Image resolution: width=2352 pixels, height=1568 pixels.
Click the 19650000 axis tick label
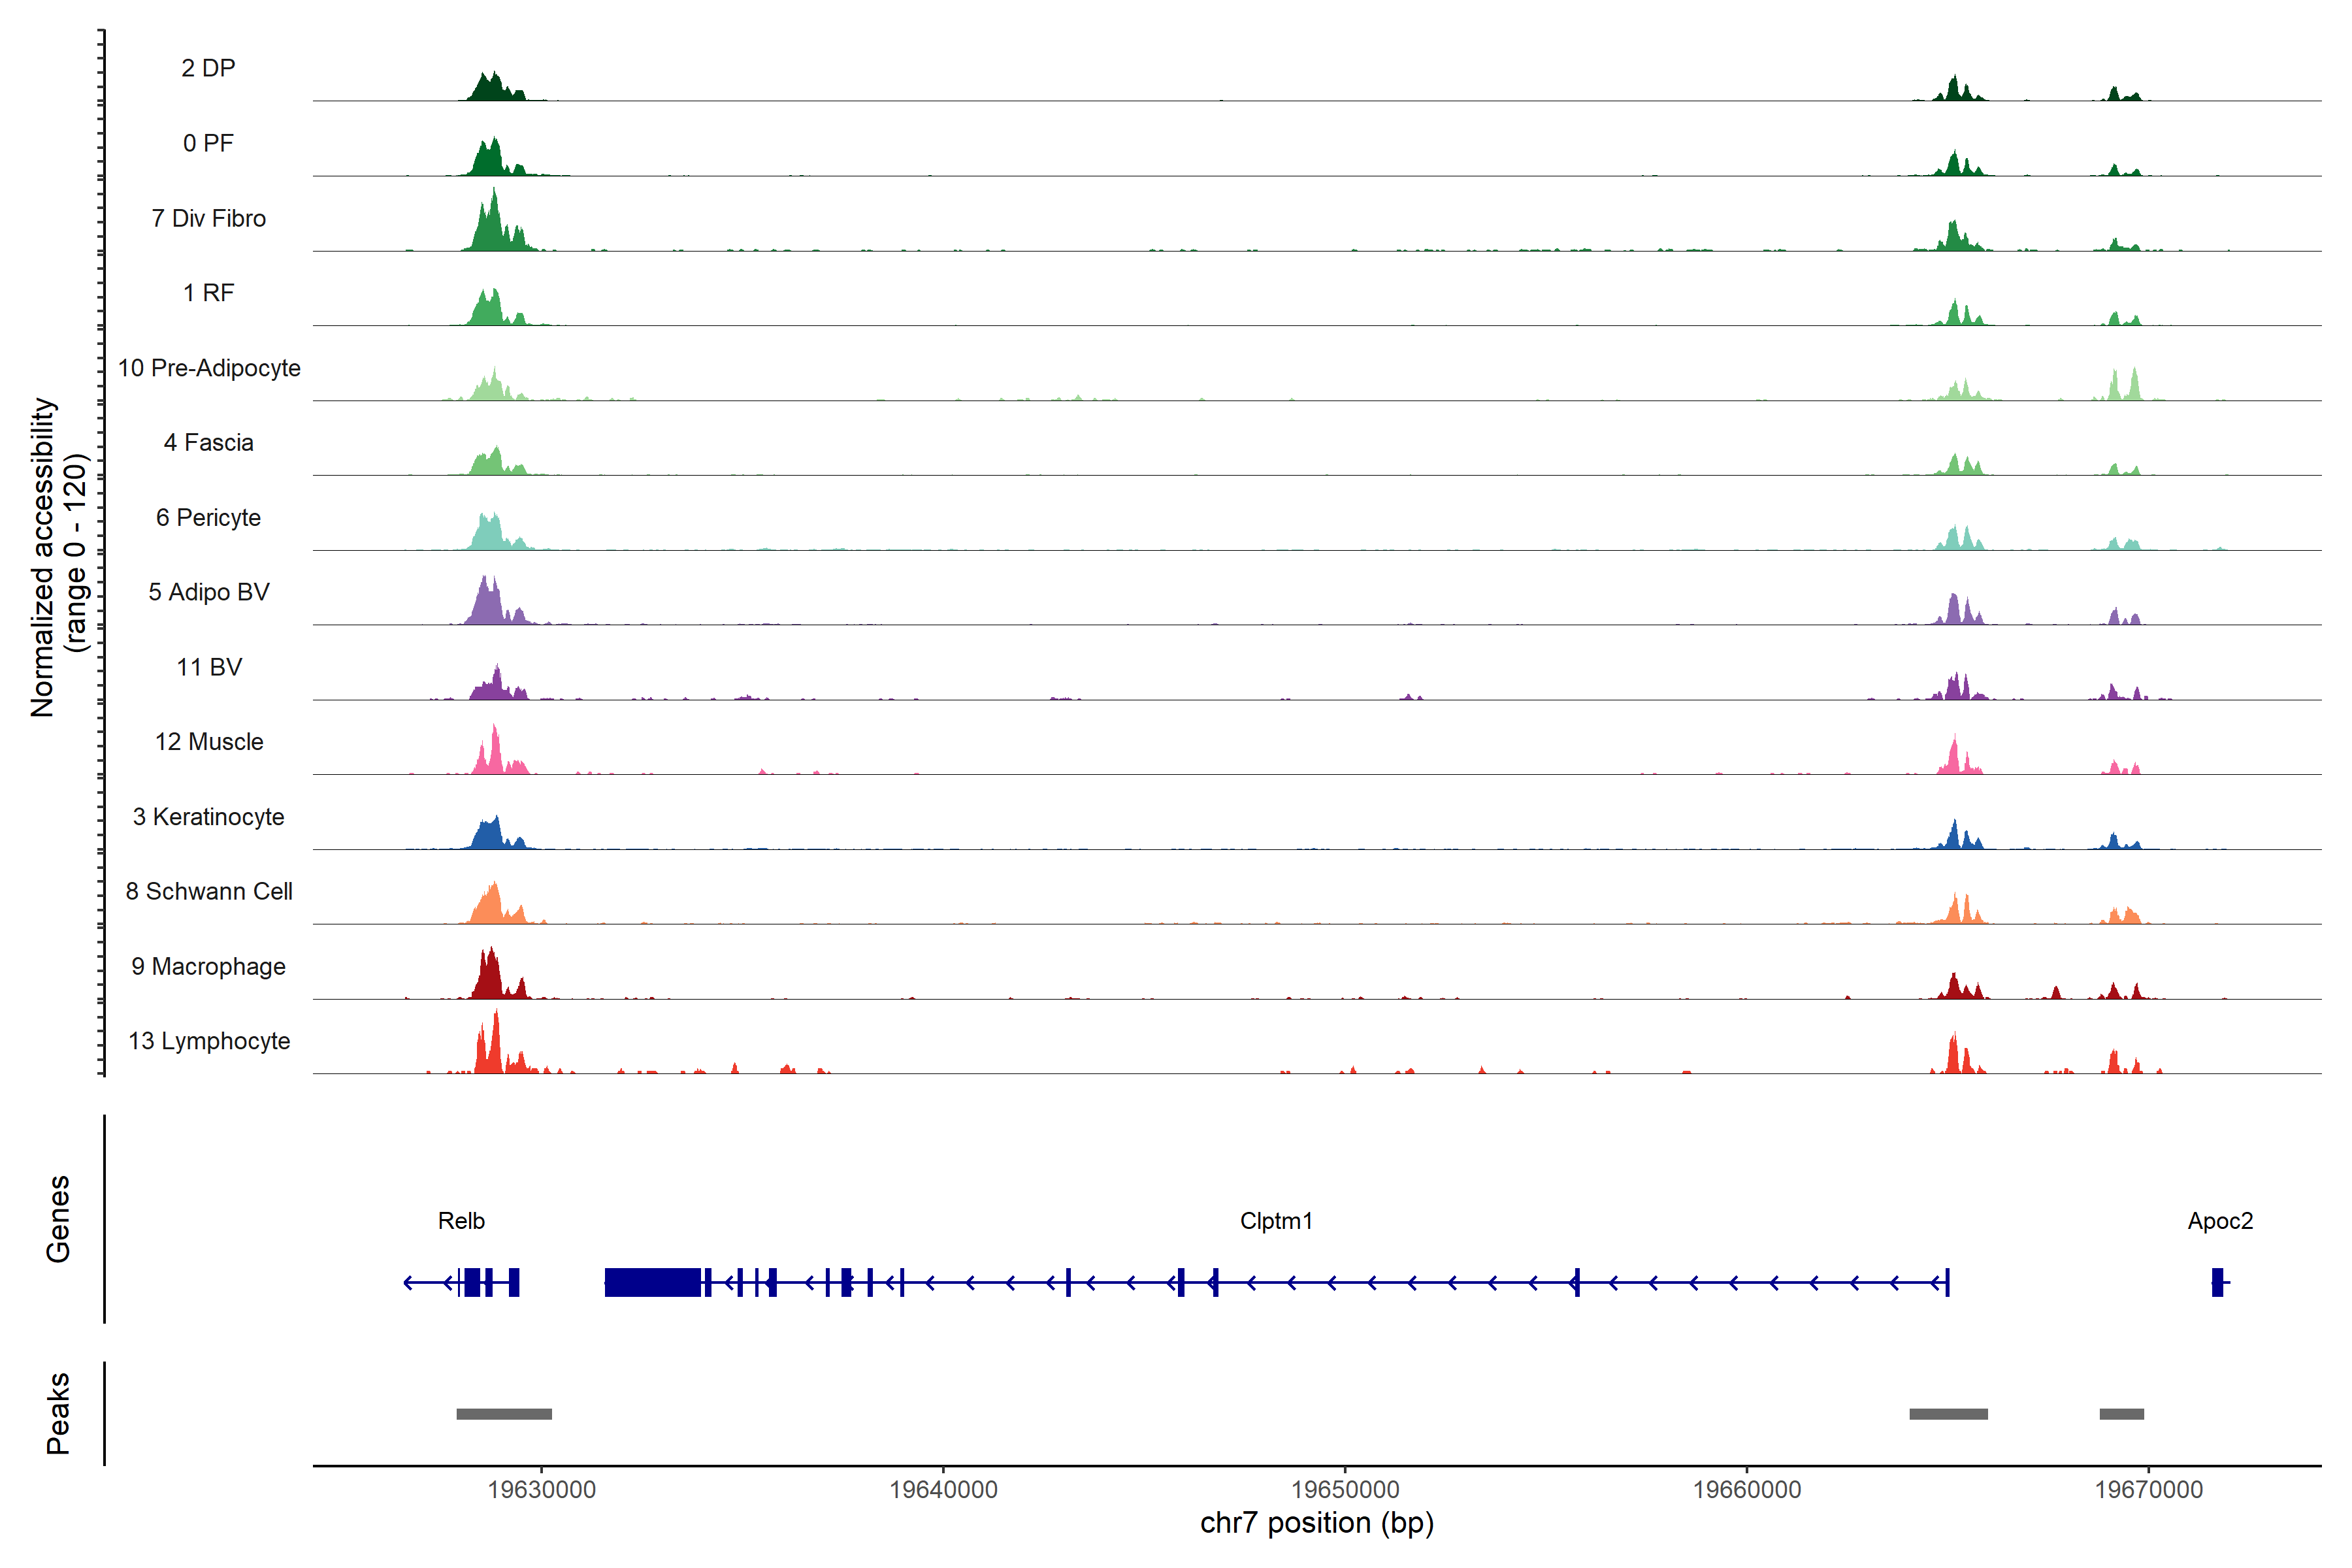coord(1345,1490)
